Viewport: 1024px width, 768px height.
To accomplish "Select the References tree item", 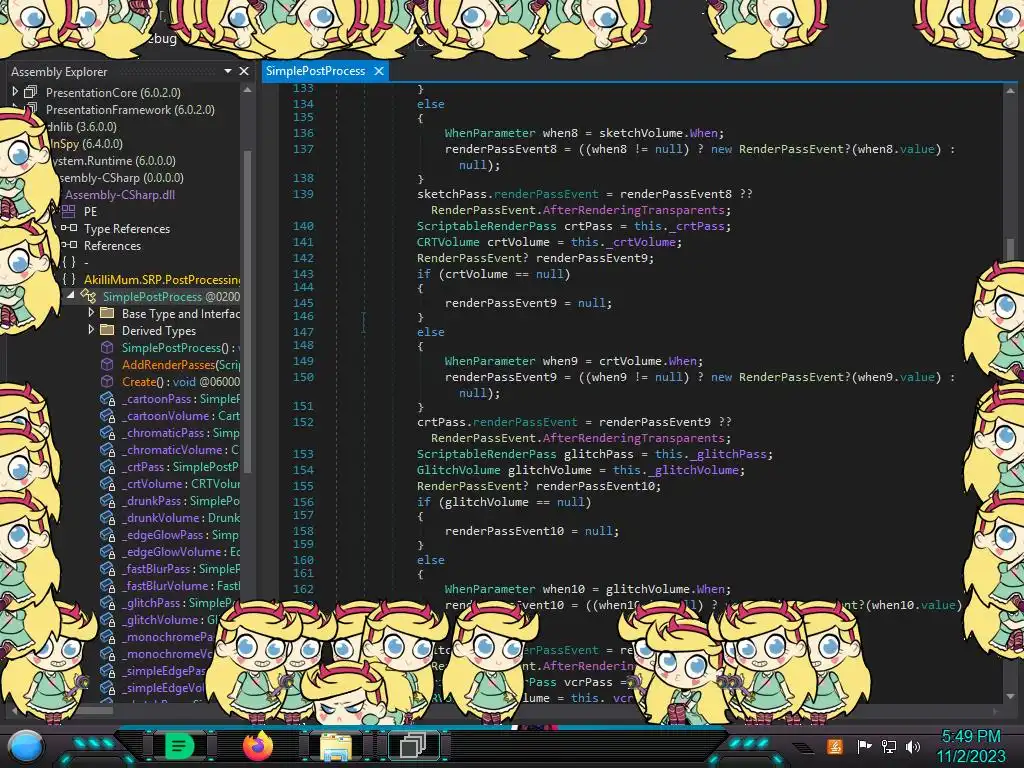I will tap(112, 245).
